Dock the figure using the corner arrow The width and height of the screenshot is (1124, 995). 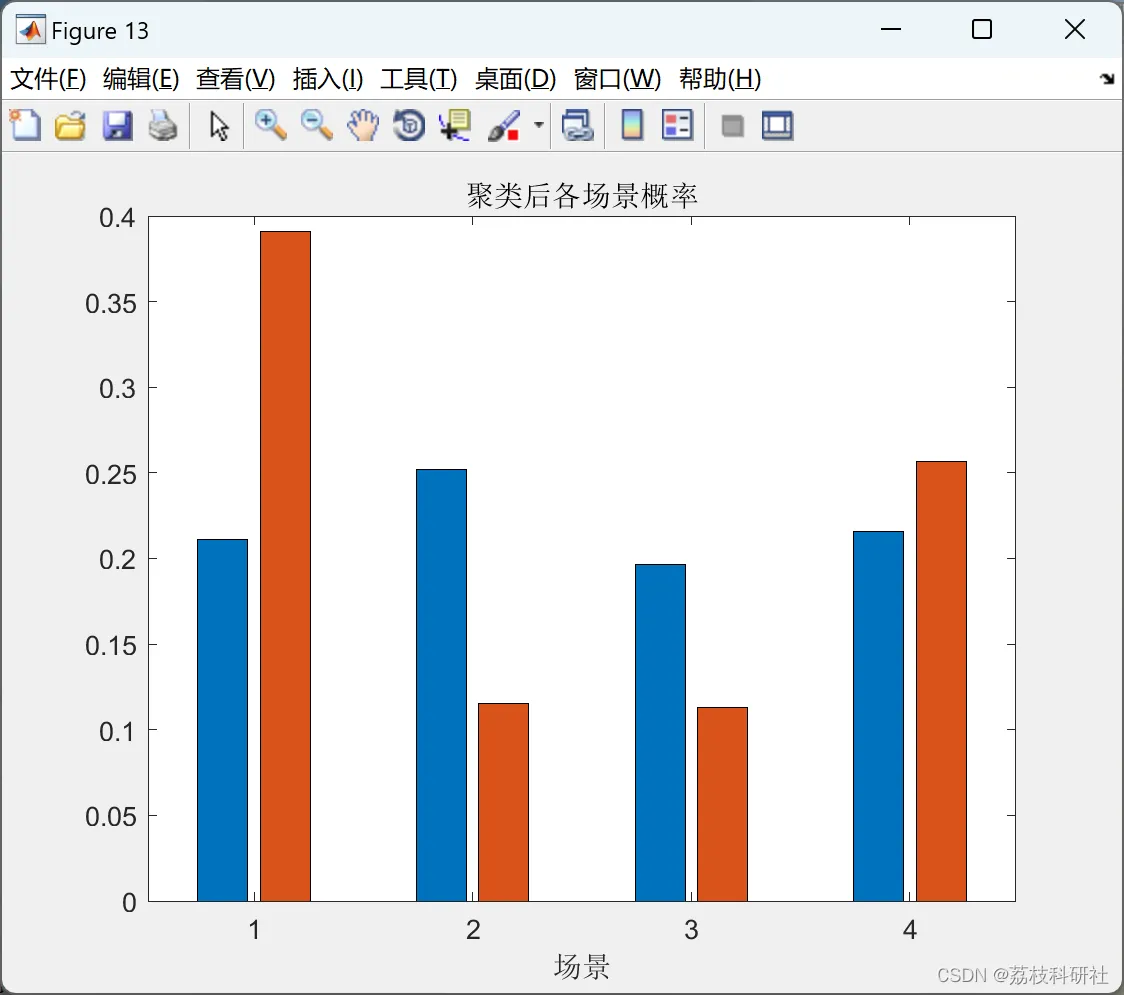pyautogui.click(x=1108, y=79)
